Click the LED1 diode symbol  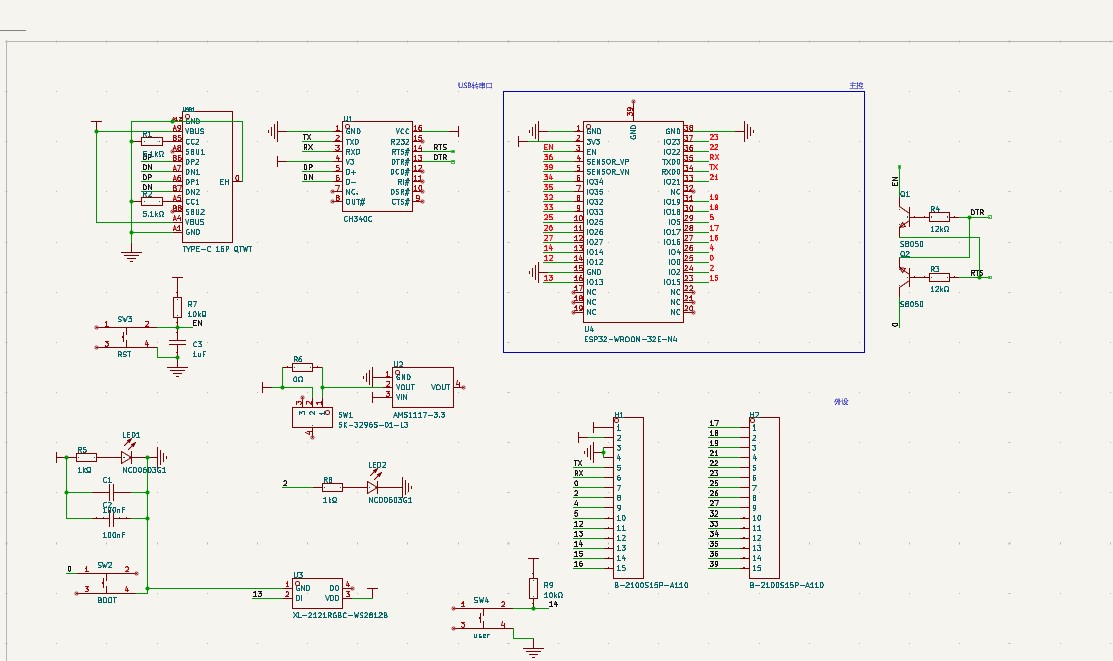127,456
